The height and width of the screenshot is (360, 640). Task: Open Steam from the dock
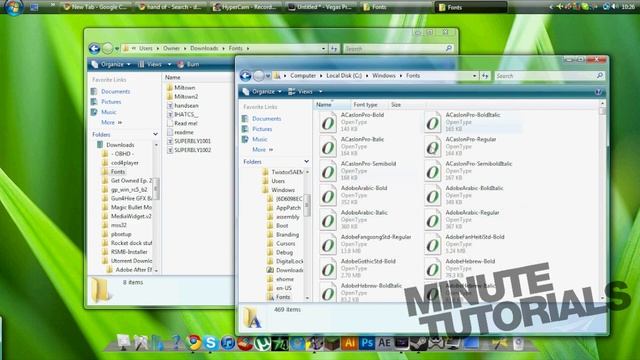(419, 343)
